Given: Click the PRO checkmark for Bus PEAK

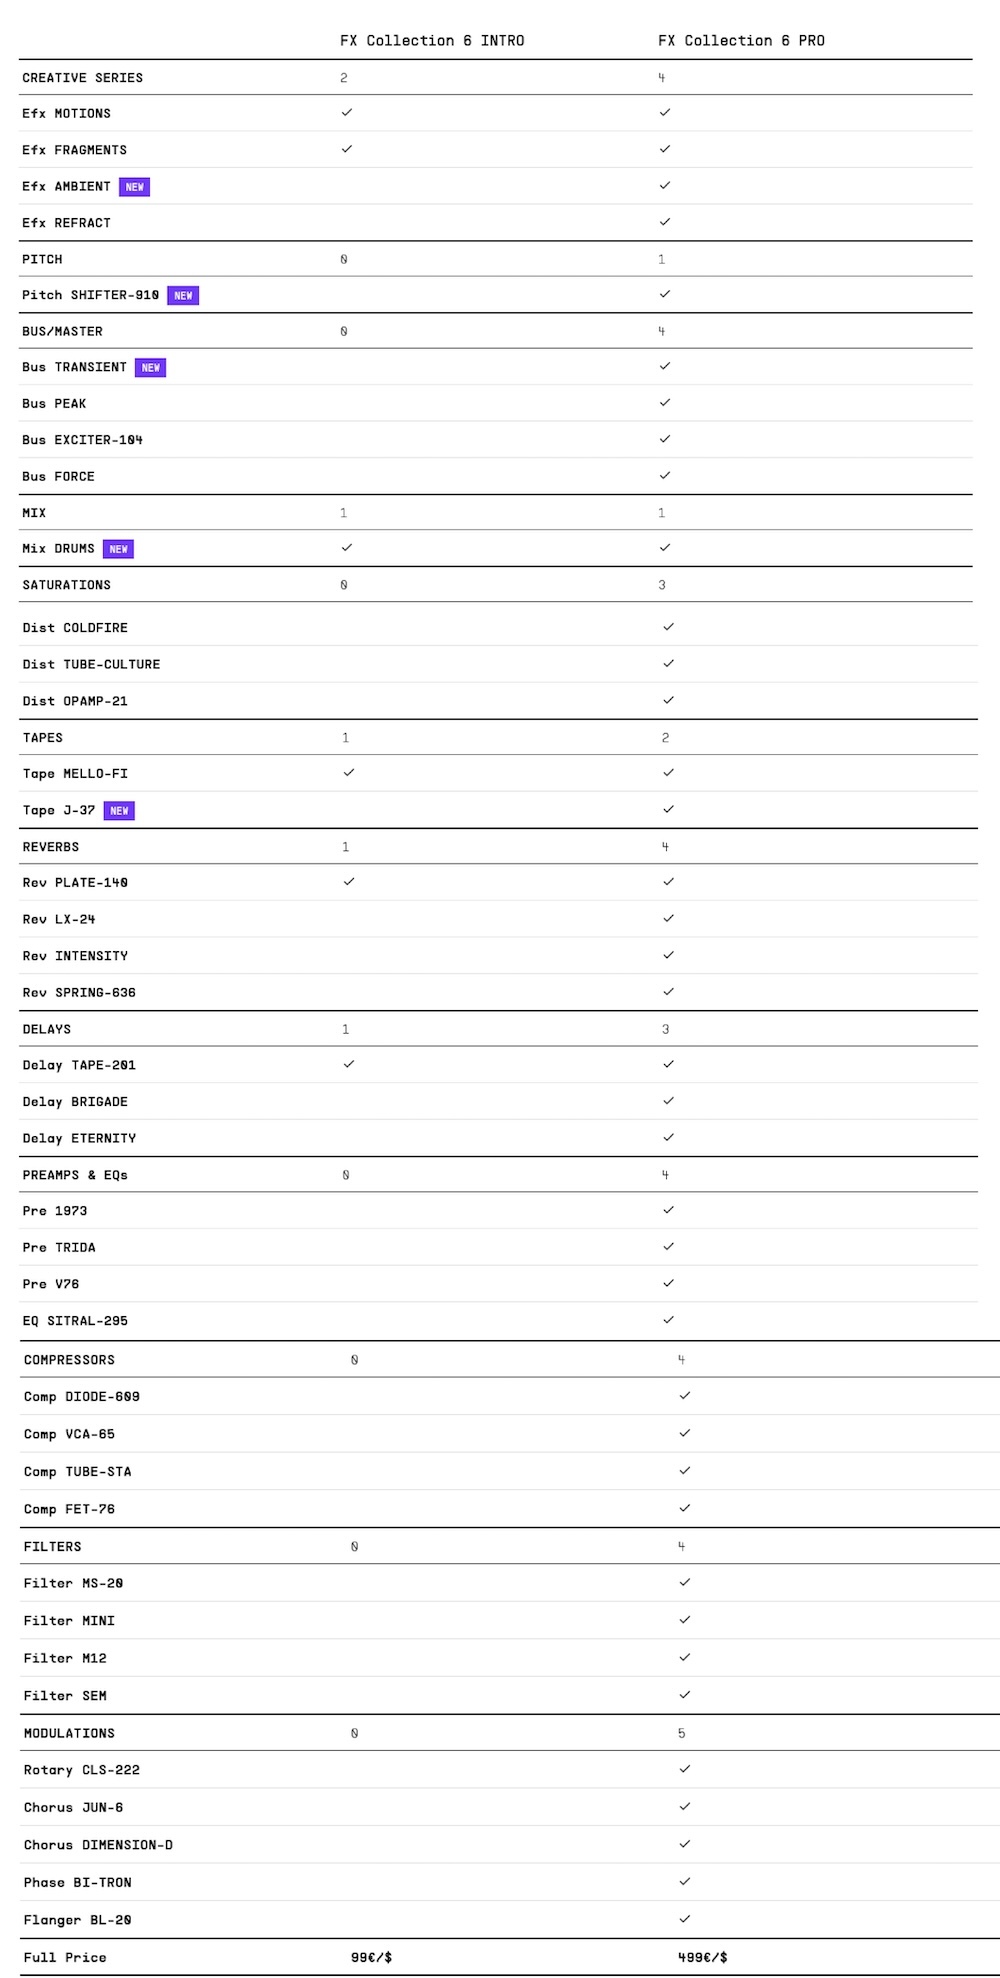Looking at the screenshot, I should click(665, 403).
